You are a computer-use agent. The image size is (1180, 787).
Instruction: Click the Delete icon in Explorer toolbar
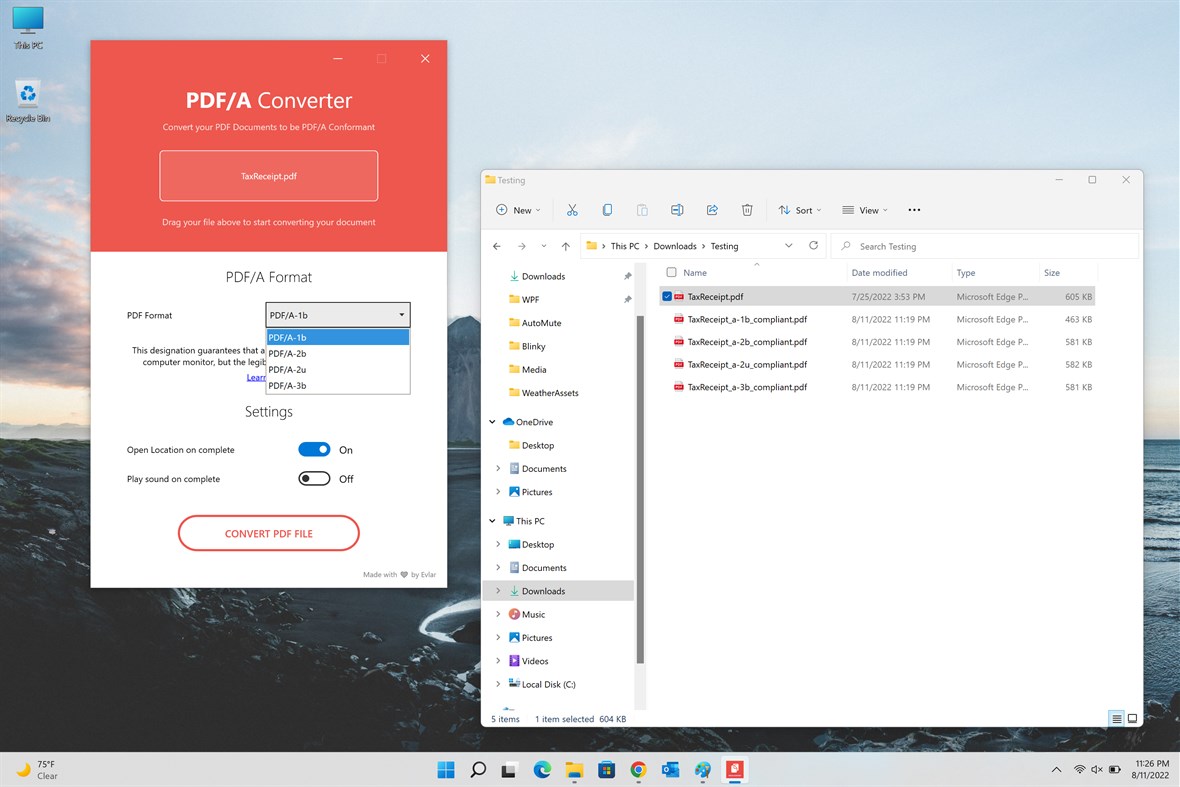pyautogui.click(x=747, y=210)
